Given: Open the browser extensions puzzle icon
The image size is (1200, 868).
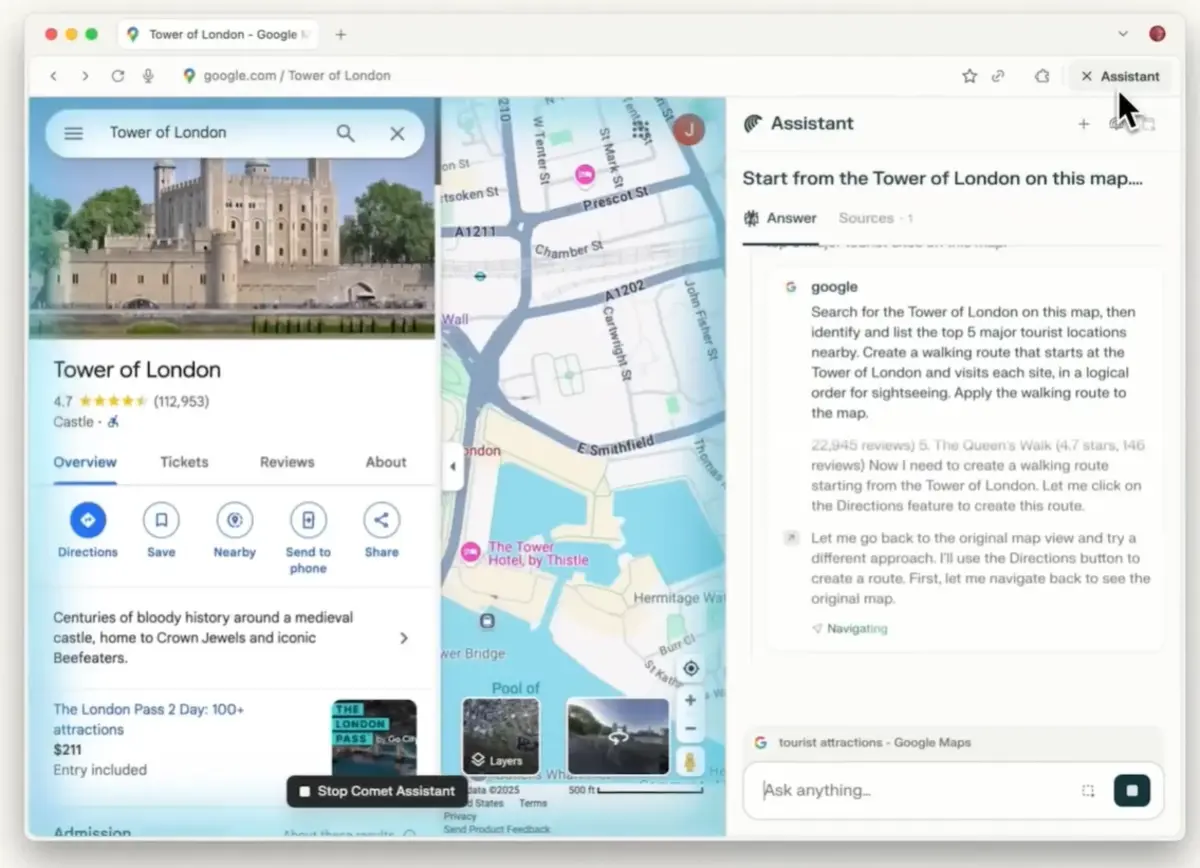Looking at the screenshot, I should click(x=1042, y=76).
